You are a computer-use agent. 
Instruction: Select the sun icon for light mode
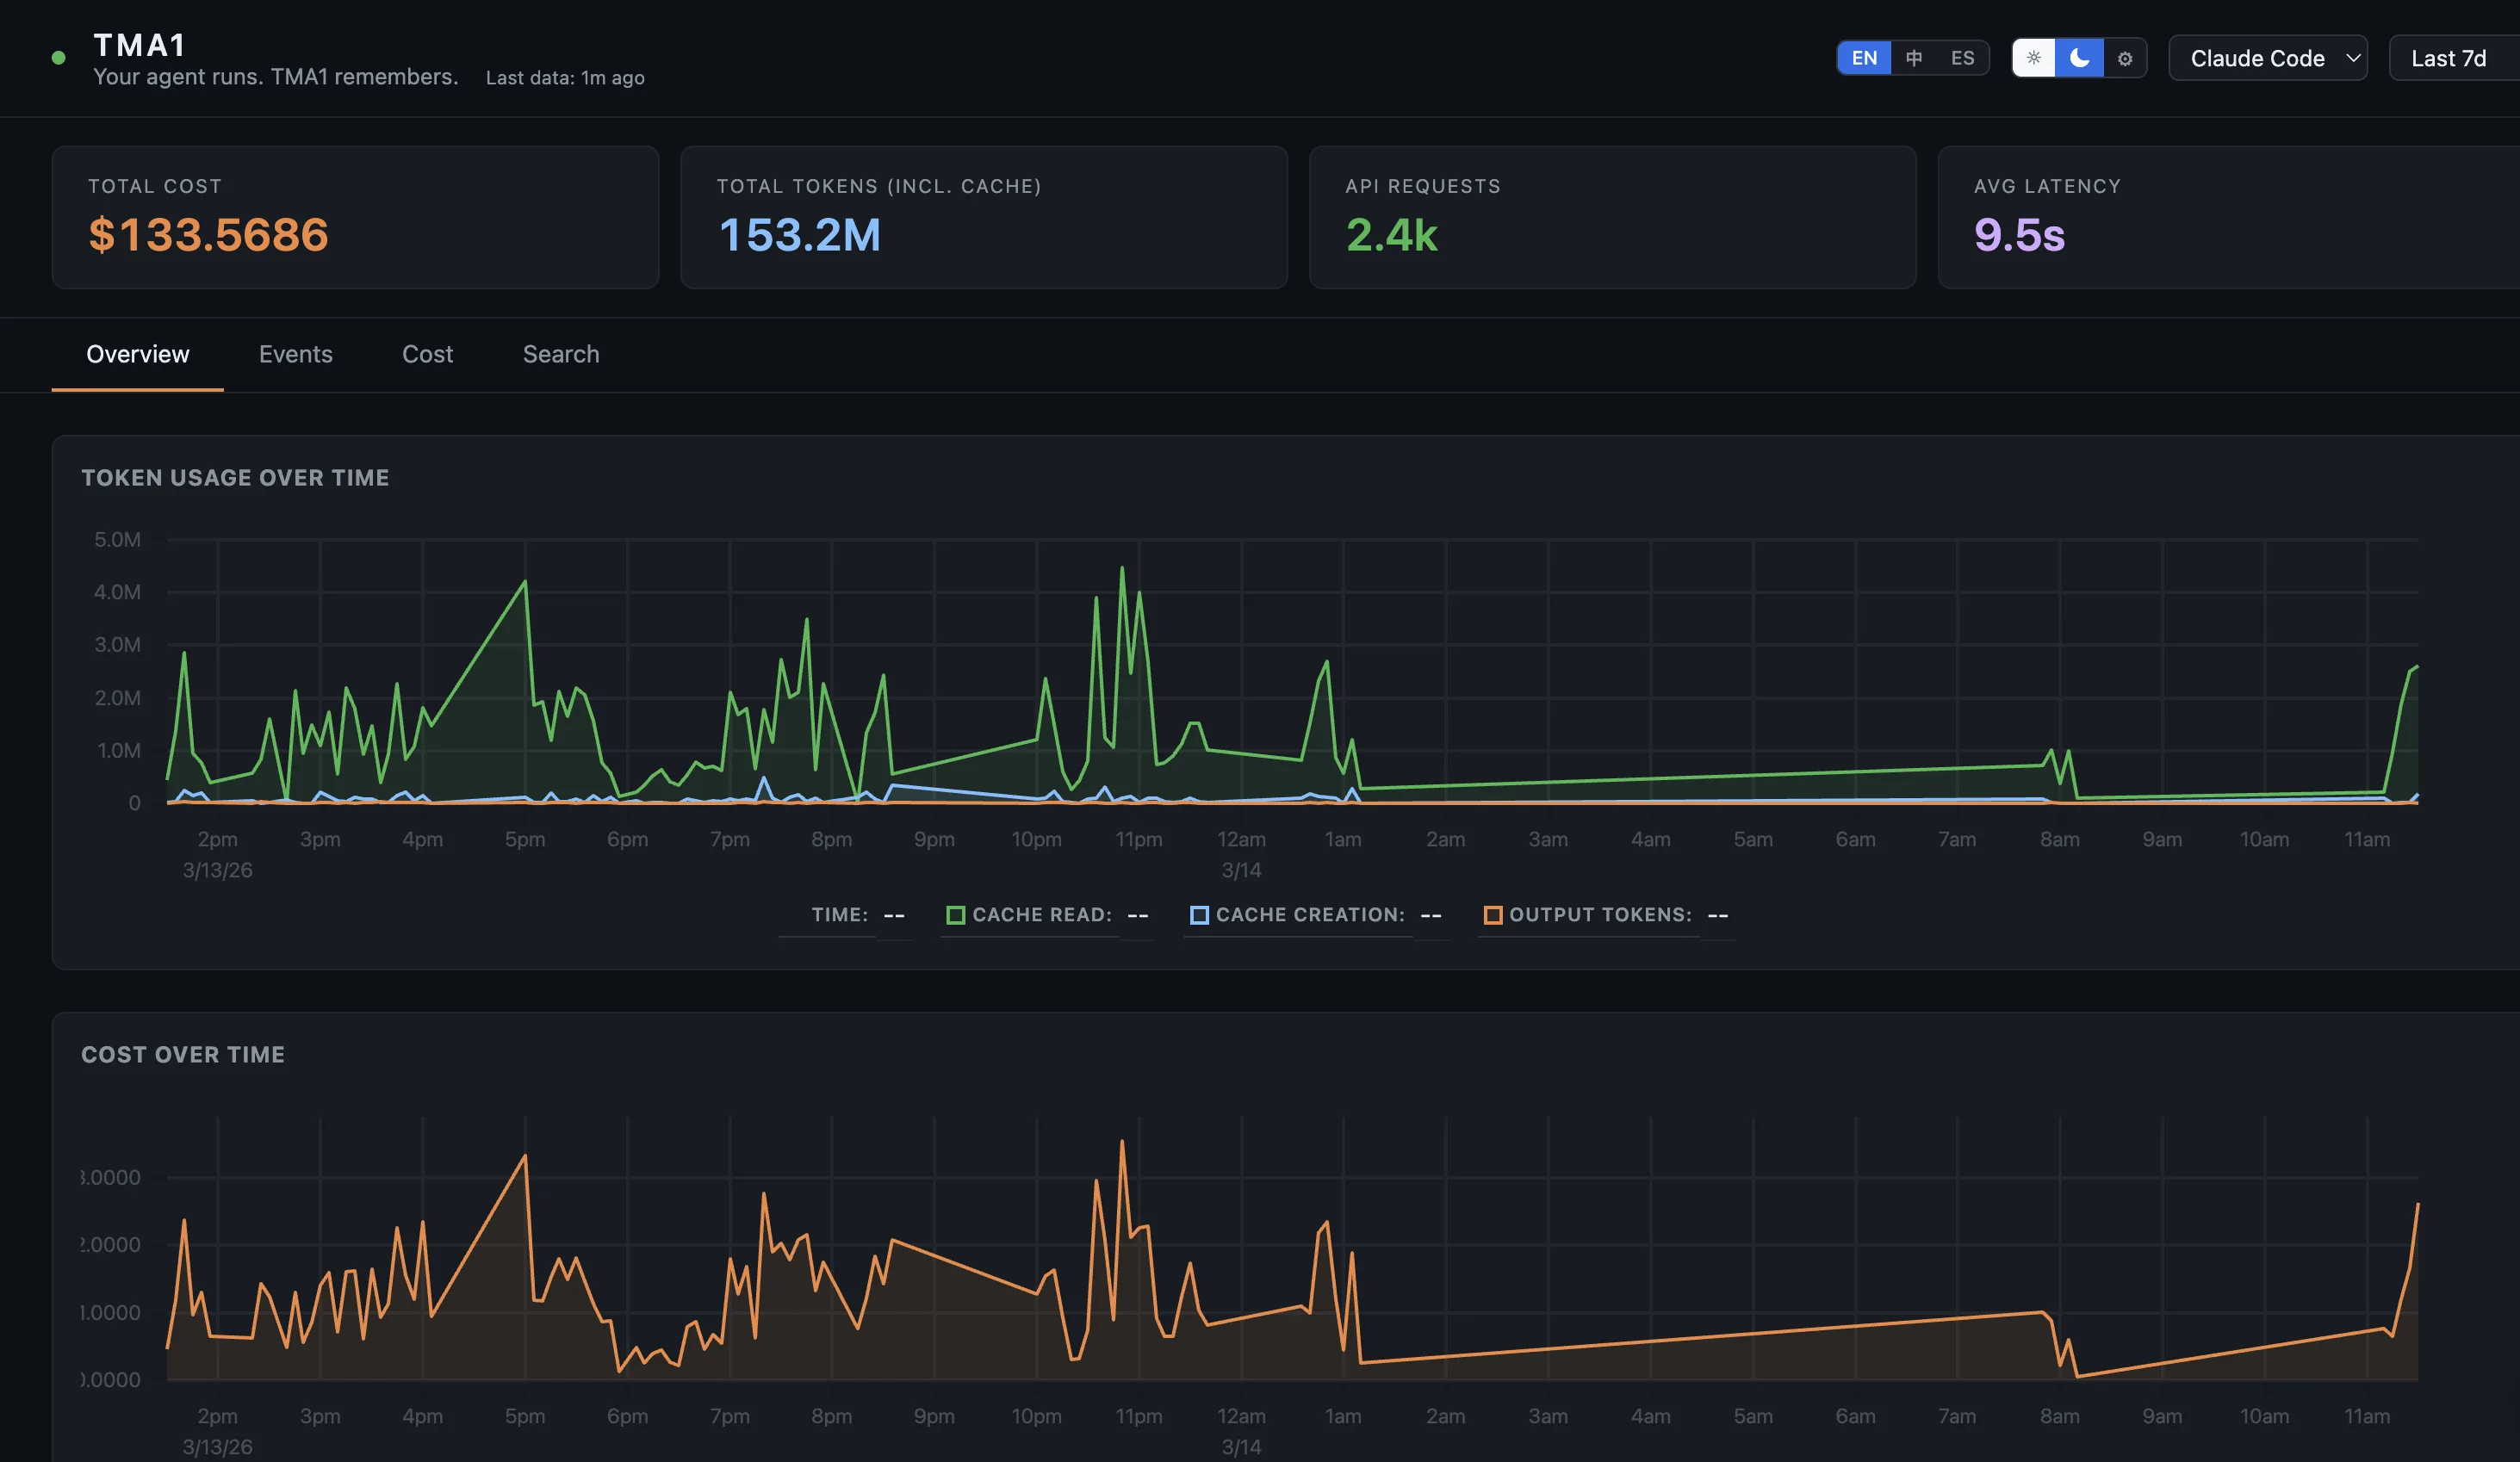pyautogui.click(x=2033, y=58)
